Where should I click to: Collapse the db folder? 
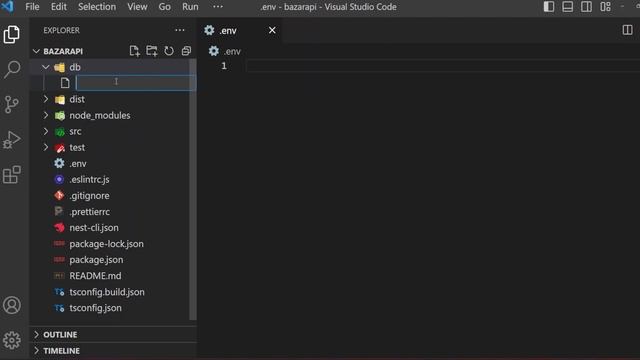46,67
